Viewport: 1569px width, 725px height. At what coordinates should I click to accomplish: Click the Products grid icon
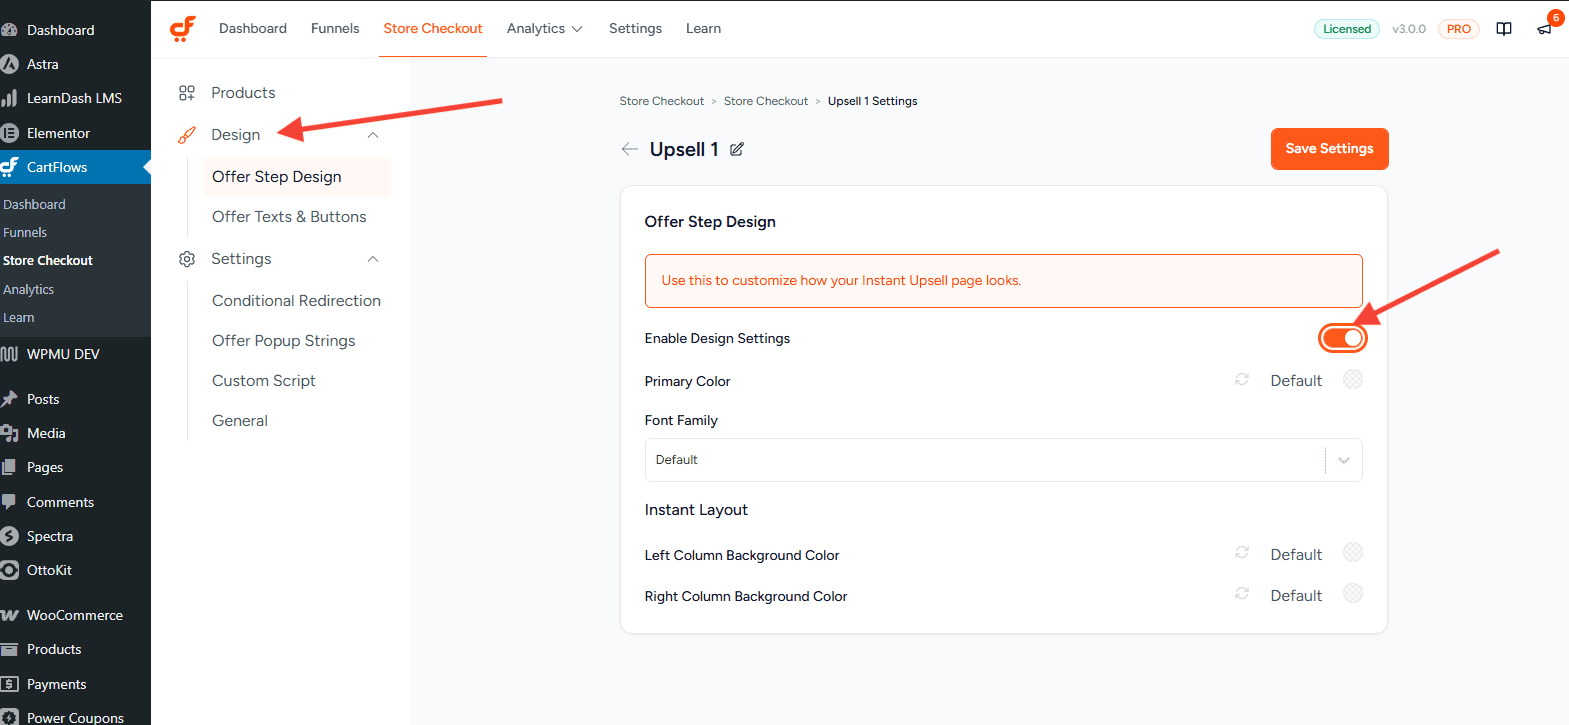pyautogui.click(x=187, y=93)
